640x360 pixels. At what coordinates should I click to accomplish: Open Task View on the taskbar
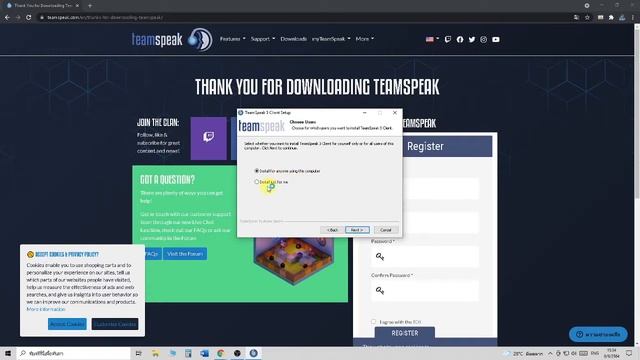click(138, 353)
